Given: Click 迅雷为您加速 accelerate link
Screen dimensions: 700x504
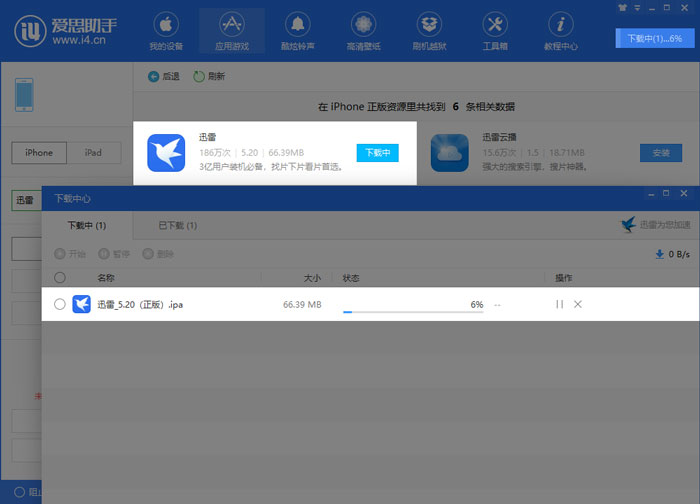Looking at the screenshot, I should [x=655, y=225].
